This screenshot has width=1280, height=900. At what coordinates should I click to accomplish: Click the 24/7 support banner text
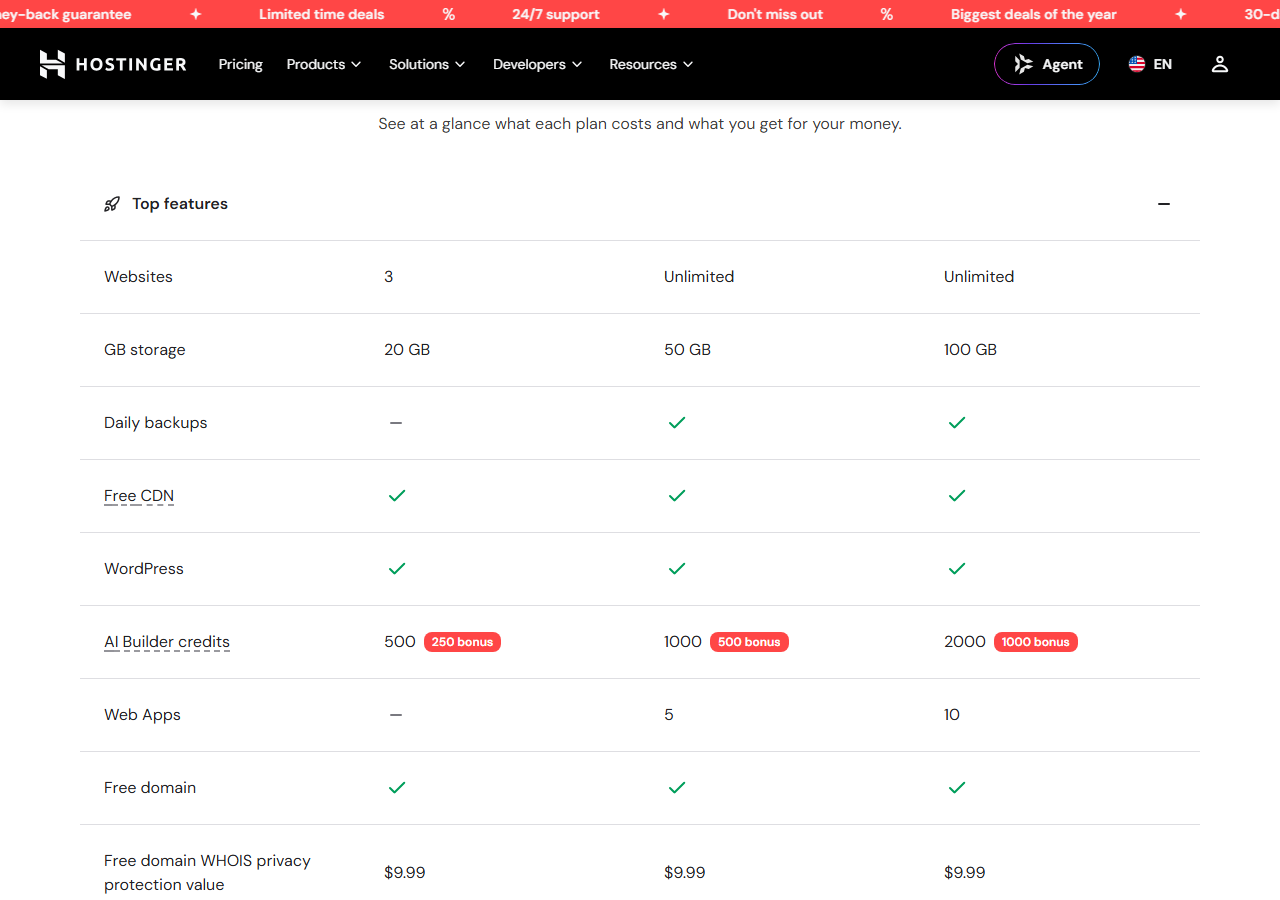point(556,14)
